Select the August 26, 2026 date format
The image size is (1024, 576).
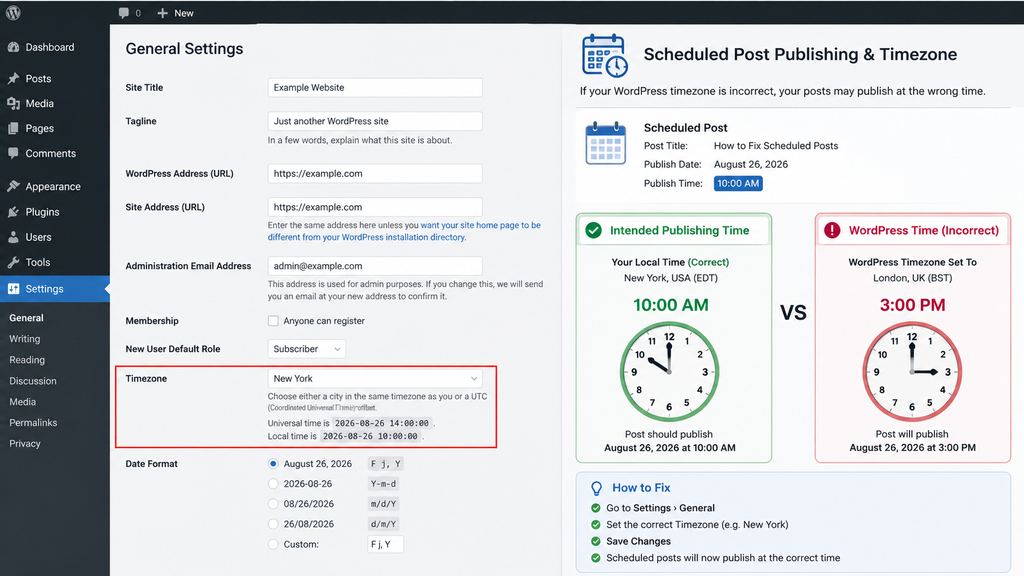pyautogui.click(x=273, y=464)
